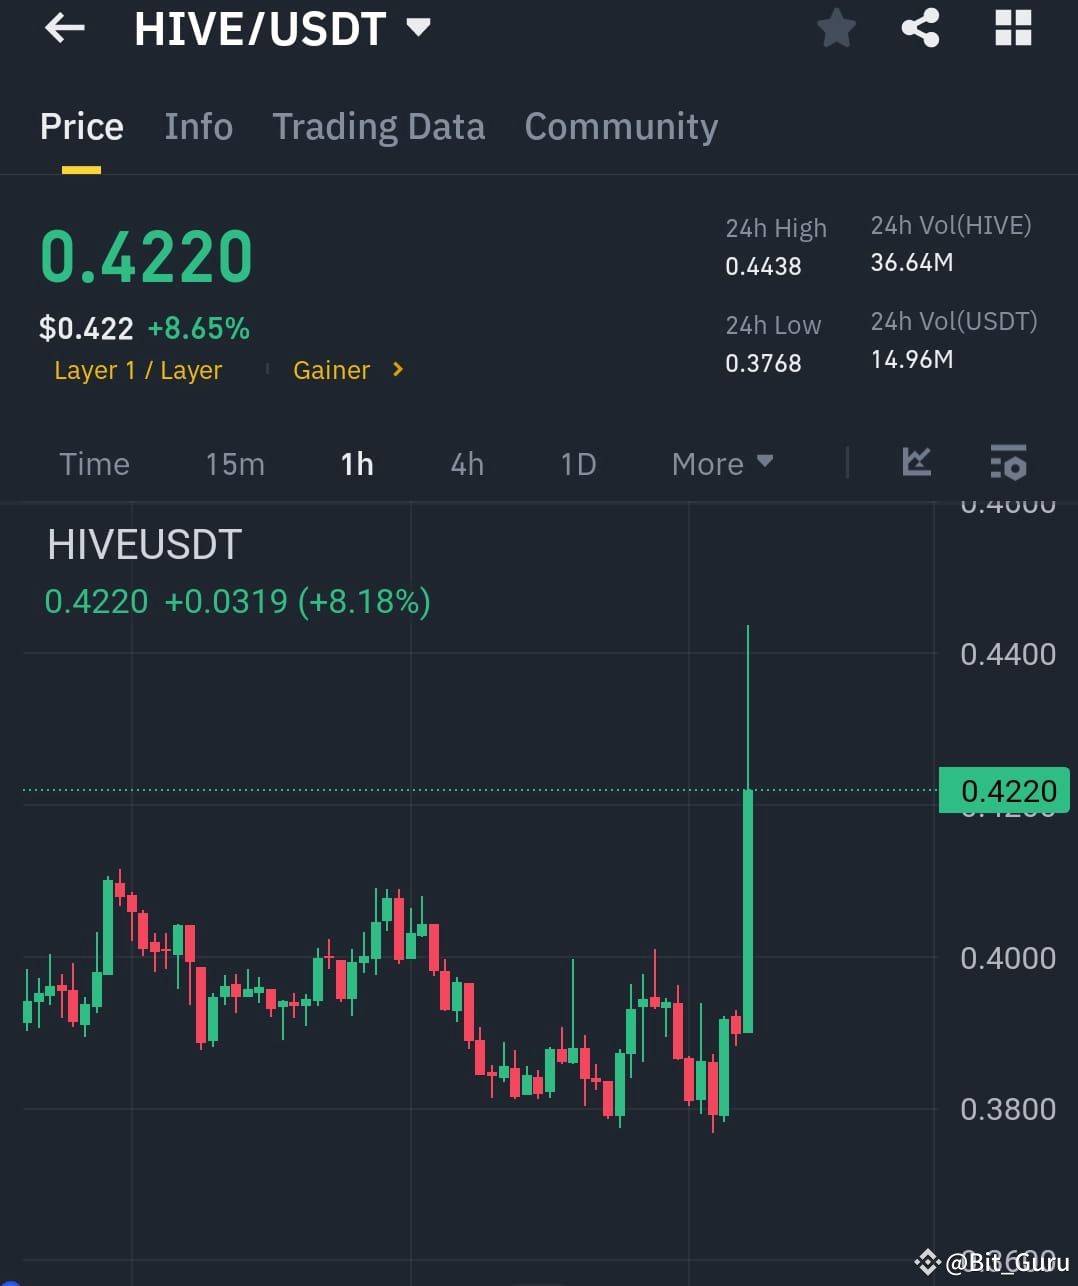
Task: Open the grid layout menu
Action: point(1012,28)
